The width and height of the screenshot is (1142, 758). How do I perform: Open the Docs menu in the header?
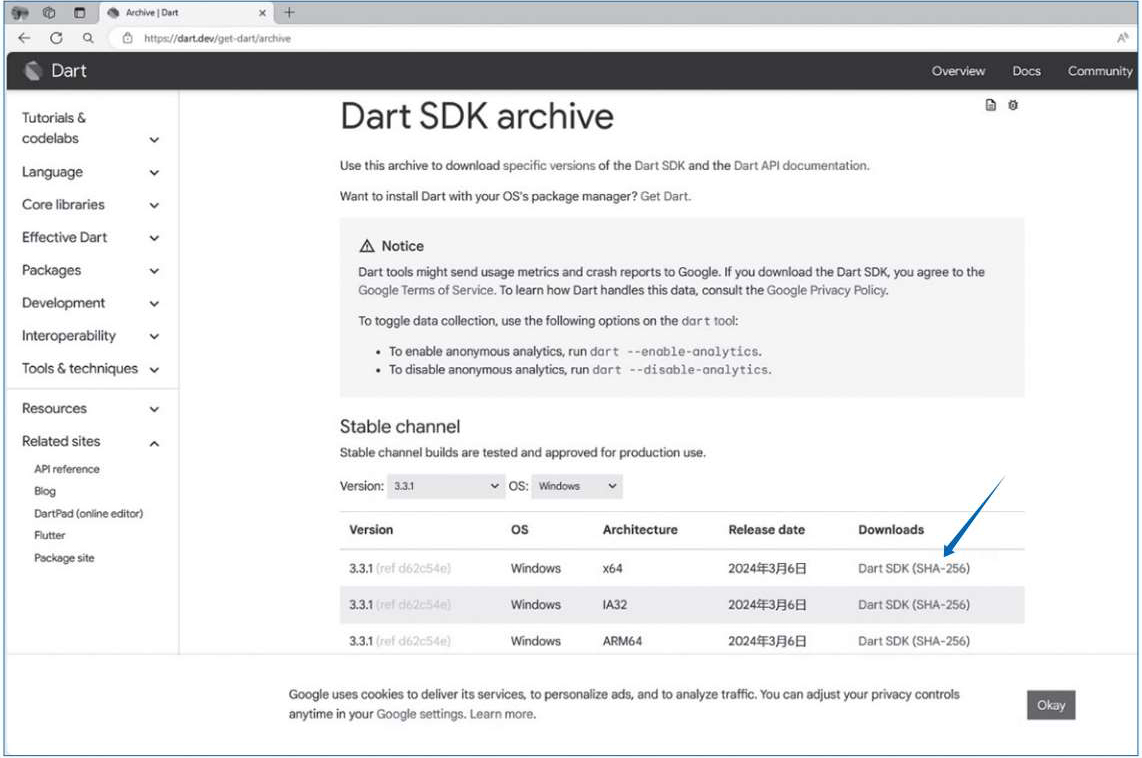[x=1026, y=71]
